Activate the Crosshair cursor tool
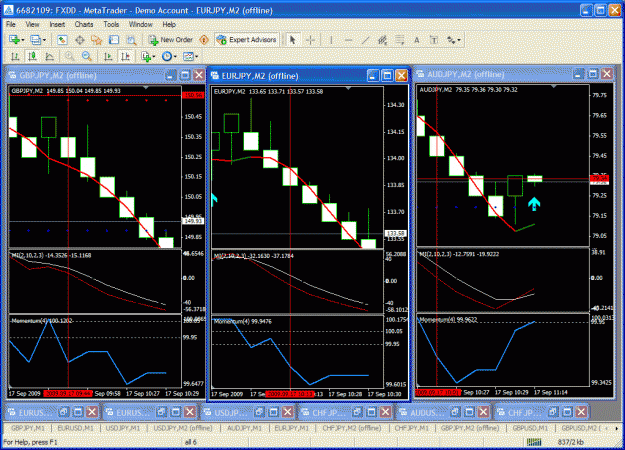 click(310, 40)
